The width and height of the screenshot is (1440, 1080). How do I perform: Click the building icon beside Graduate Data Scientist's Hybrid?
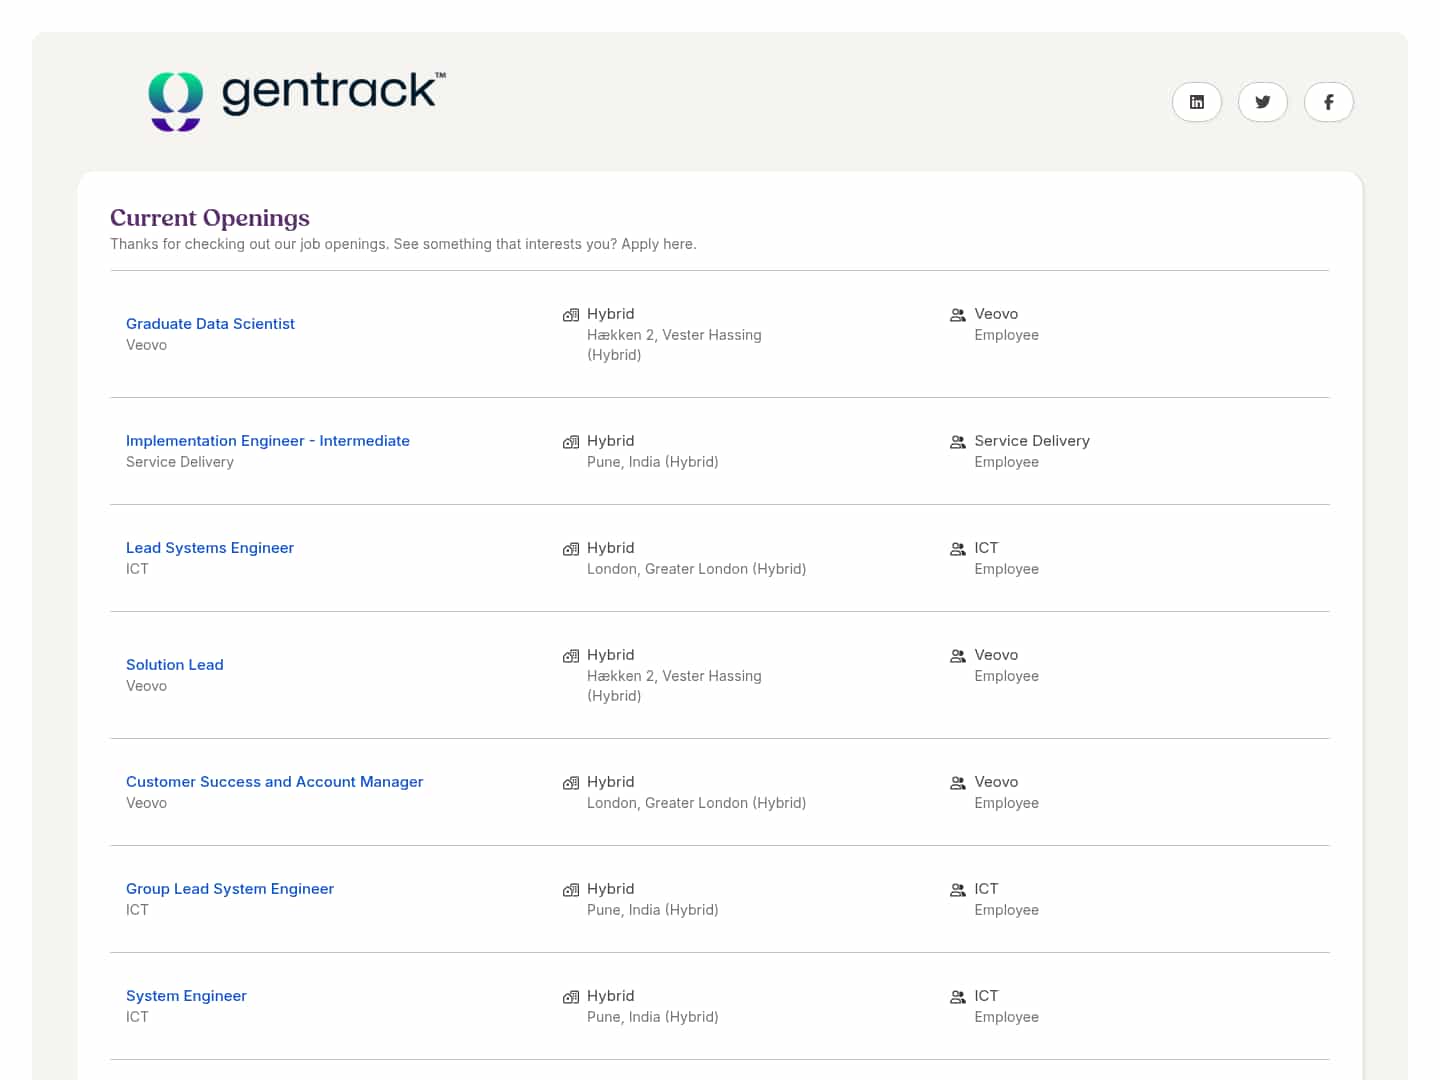click(x=571, y=315)
